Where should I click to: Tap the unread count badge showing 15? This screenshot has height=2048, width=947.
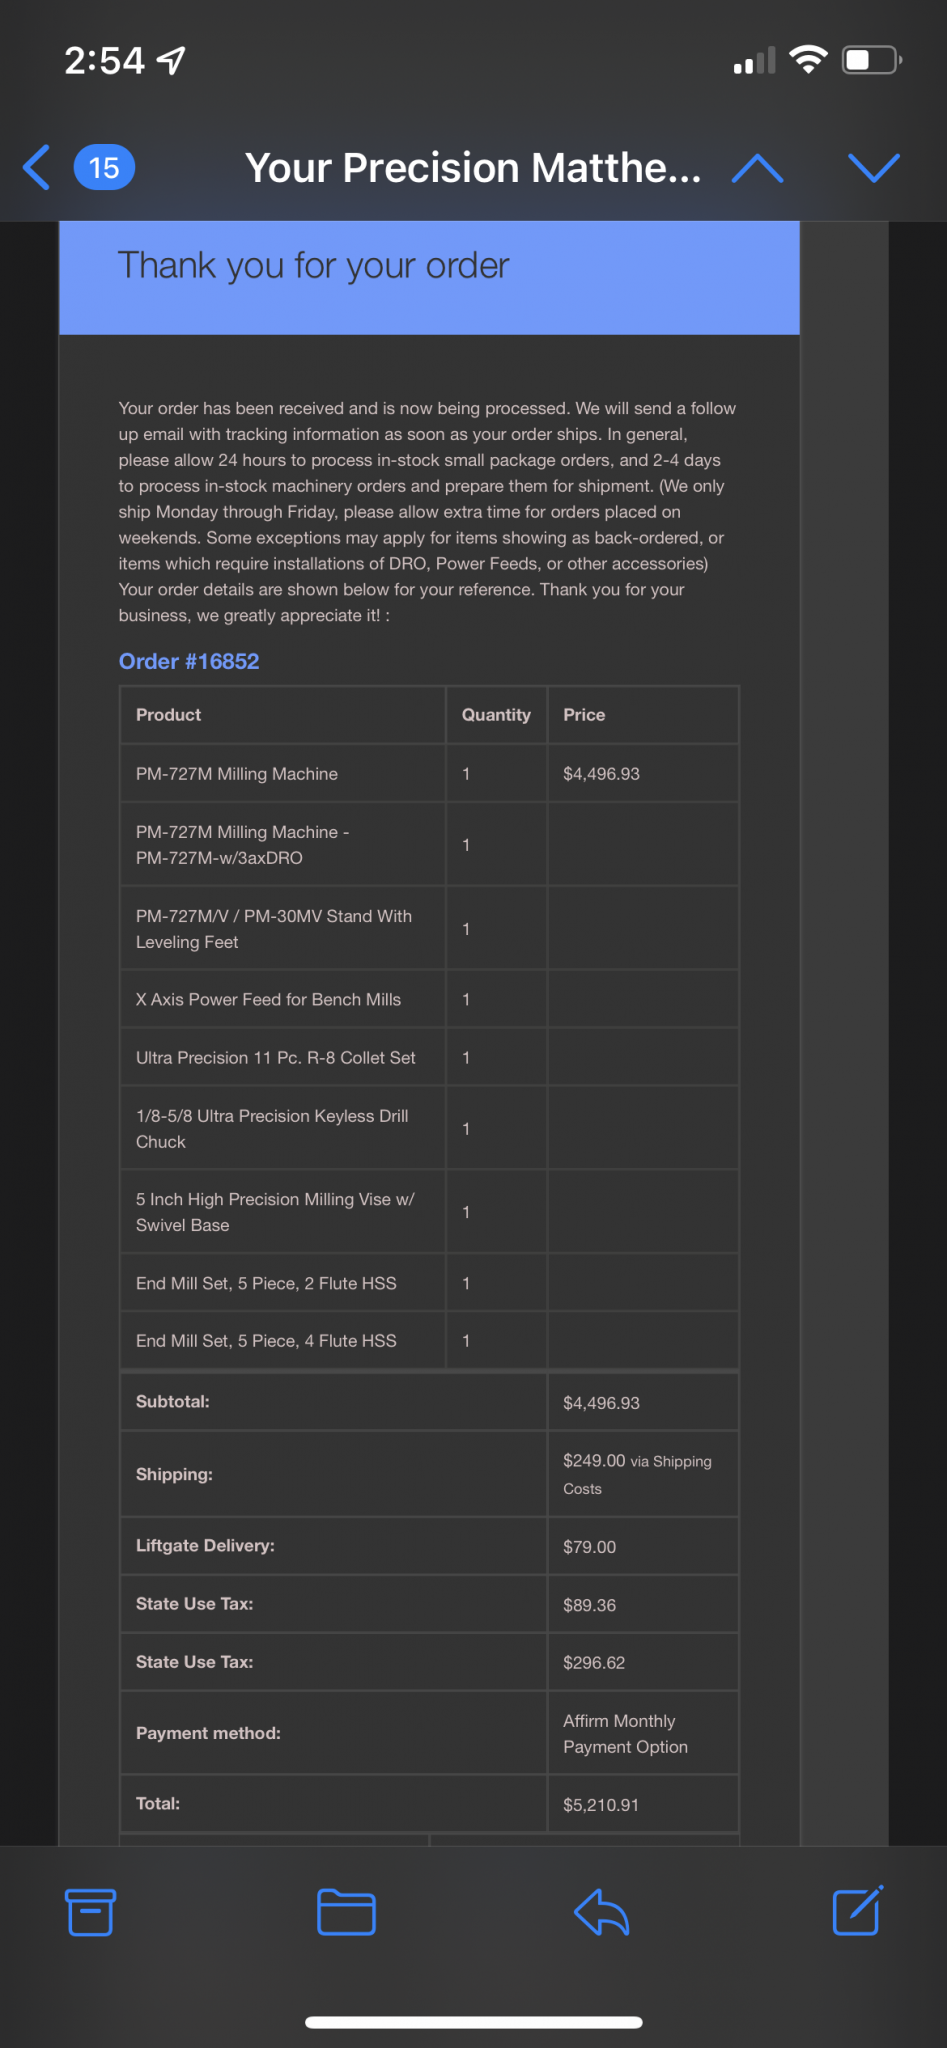coord(104,168)
